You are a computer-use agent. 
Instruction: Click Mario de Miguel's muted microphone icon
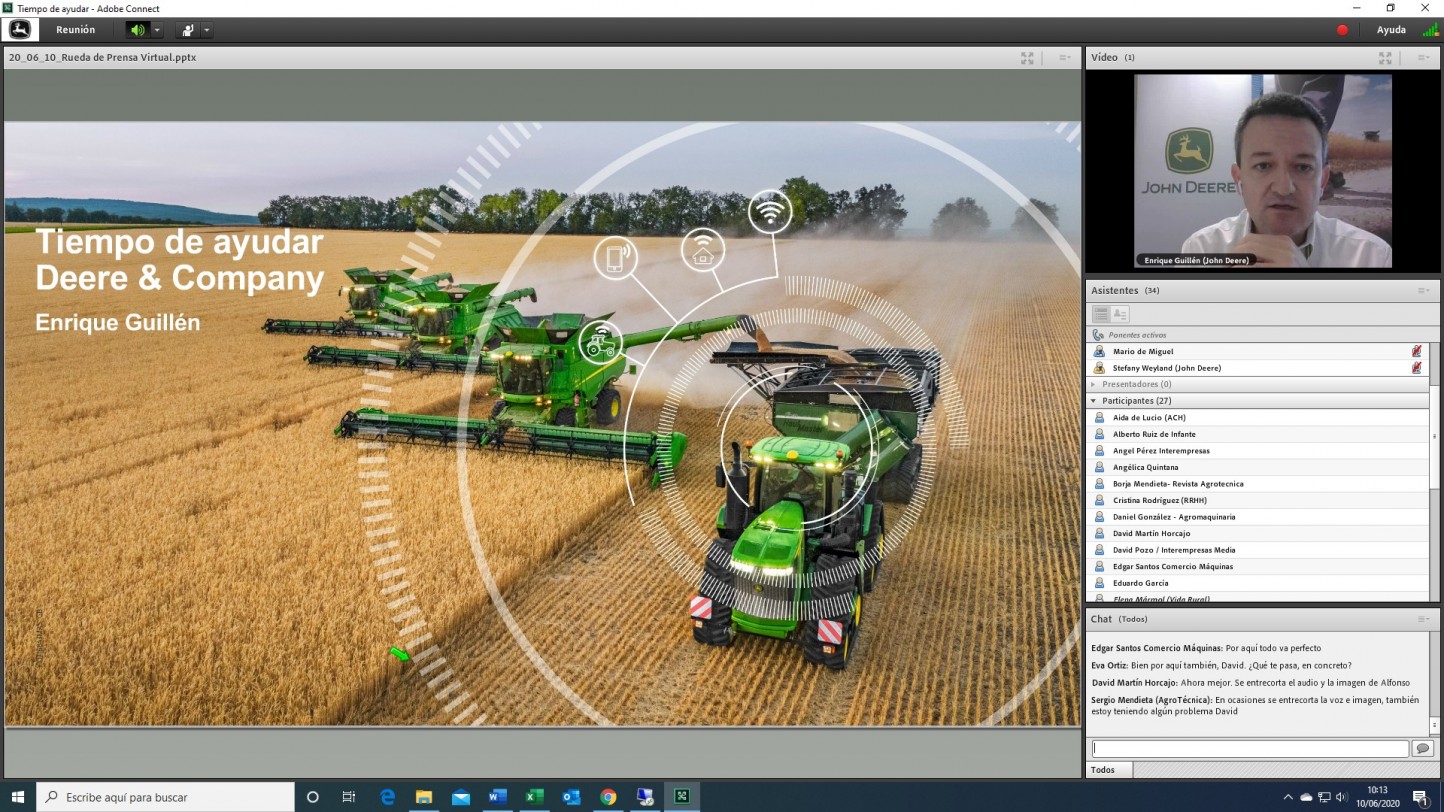[x=1416, y=352]
